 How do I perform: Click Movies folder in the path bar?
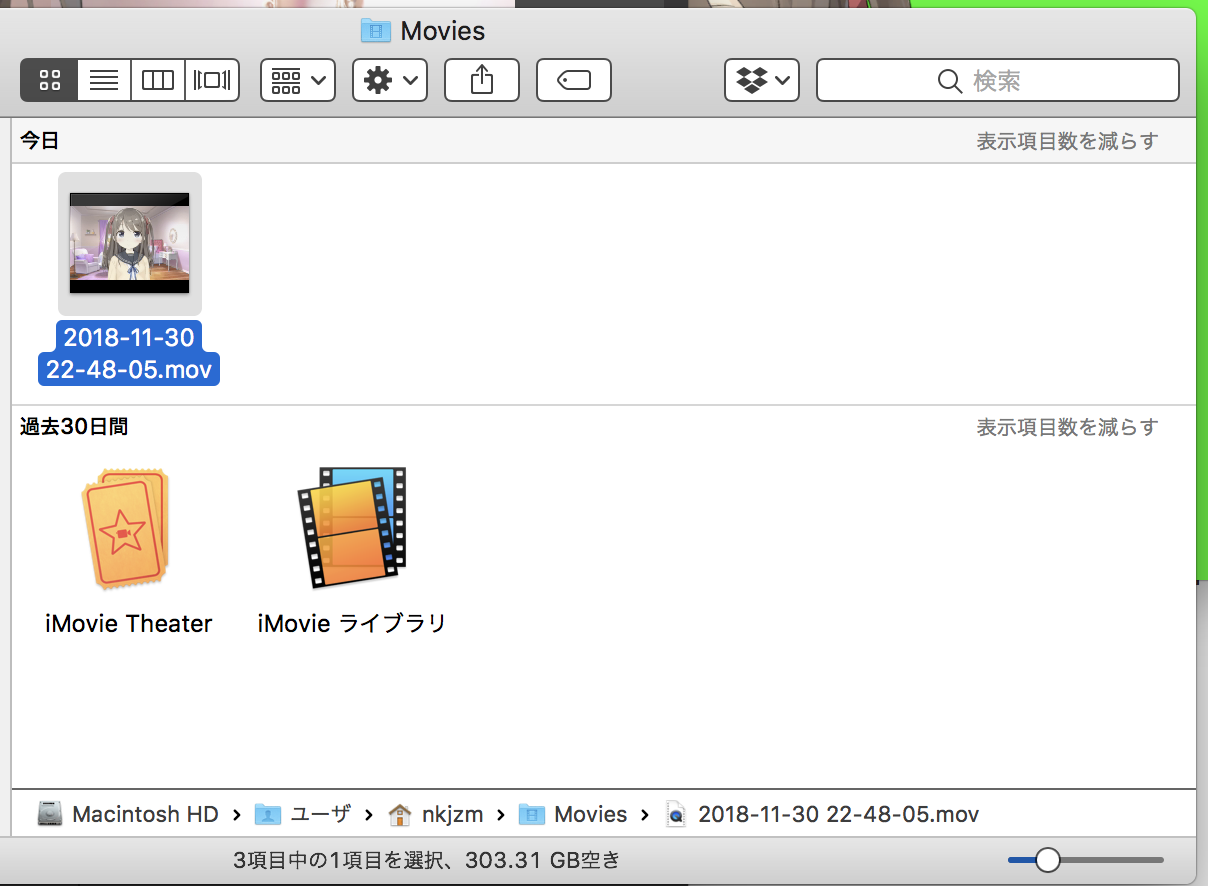pos(573,814)
